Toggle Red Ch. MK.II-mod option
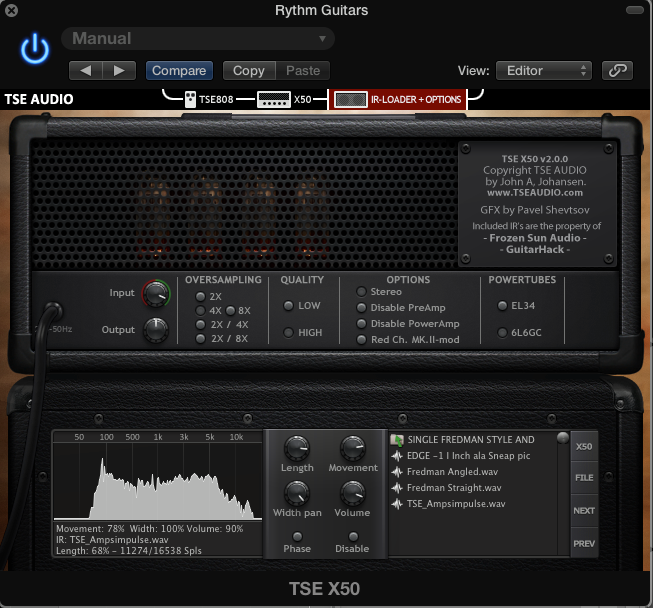Screen dimensions: 653x608 (361, 340)
